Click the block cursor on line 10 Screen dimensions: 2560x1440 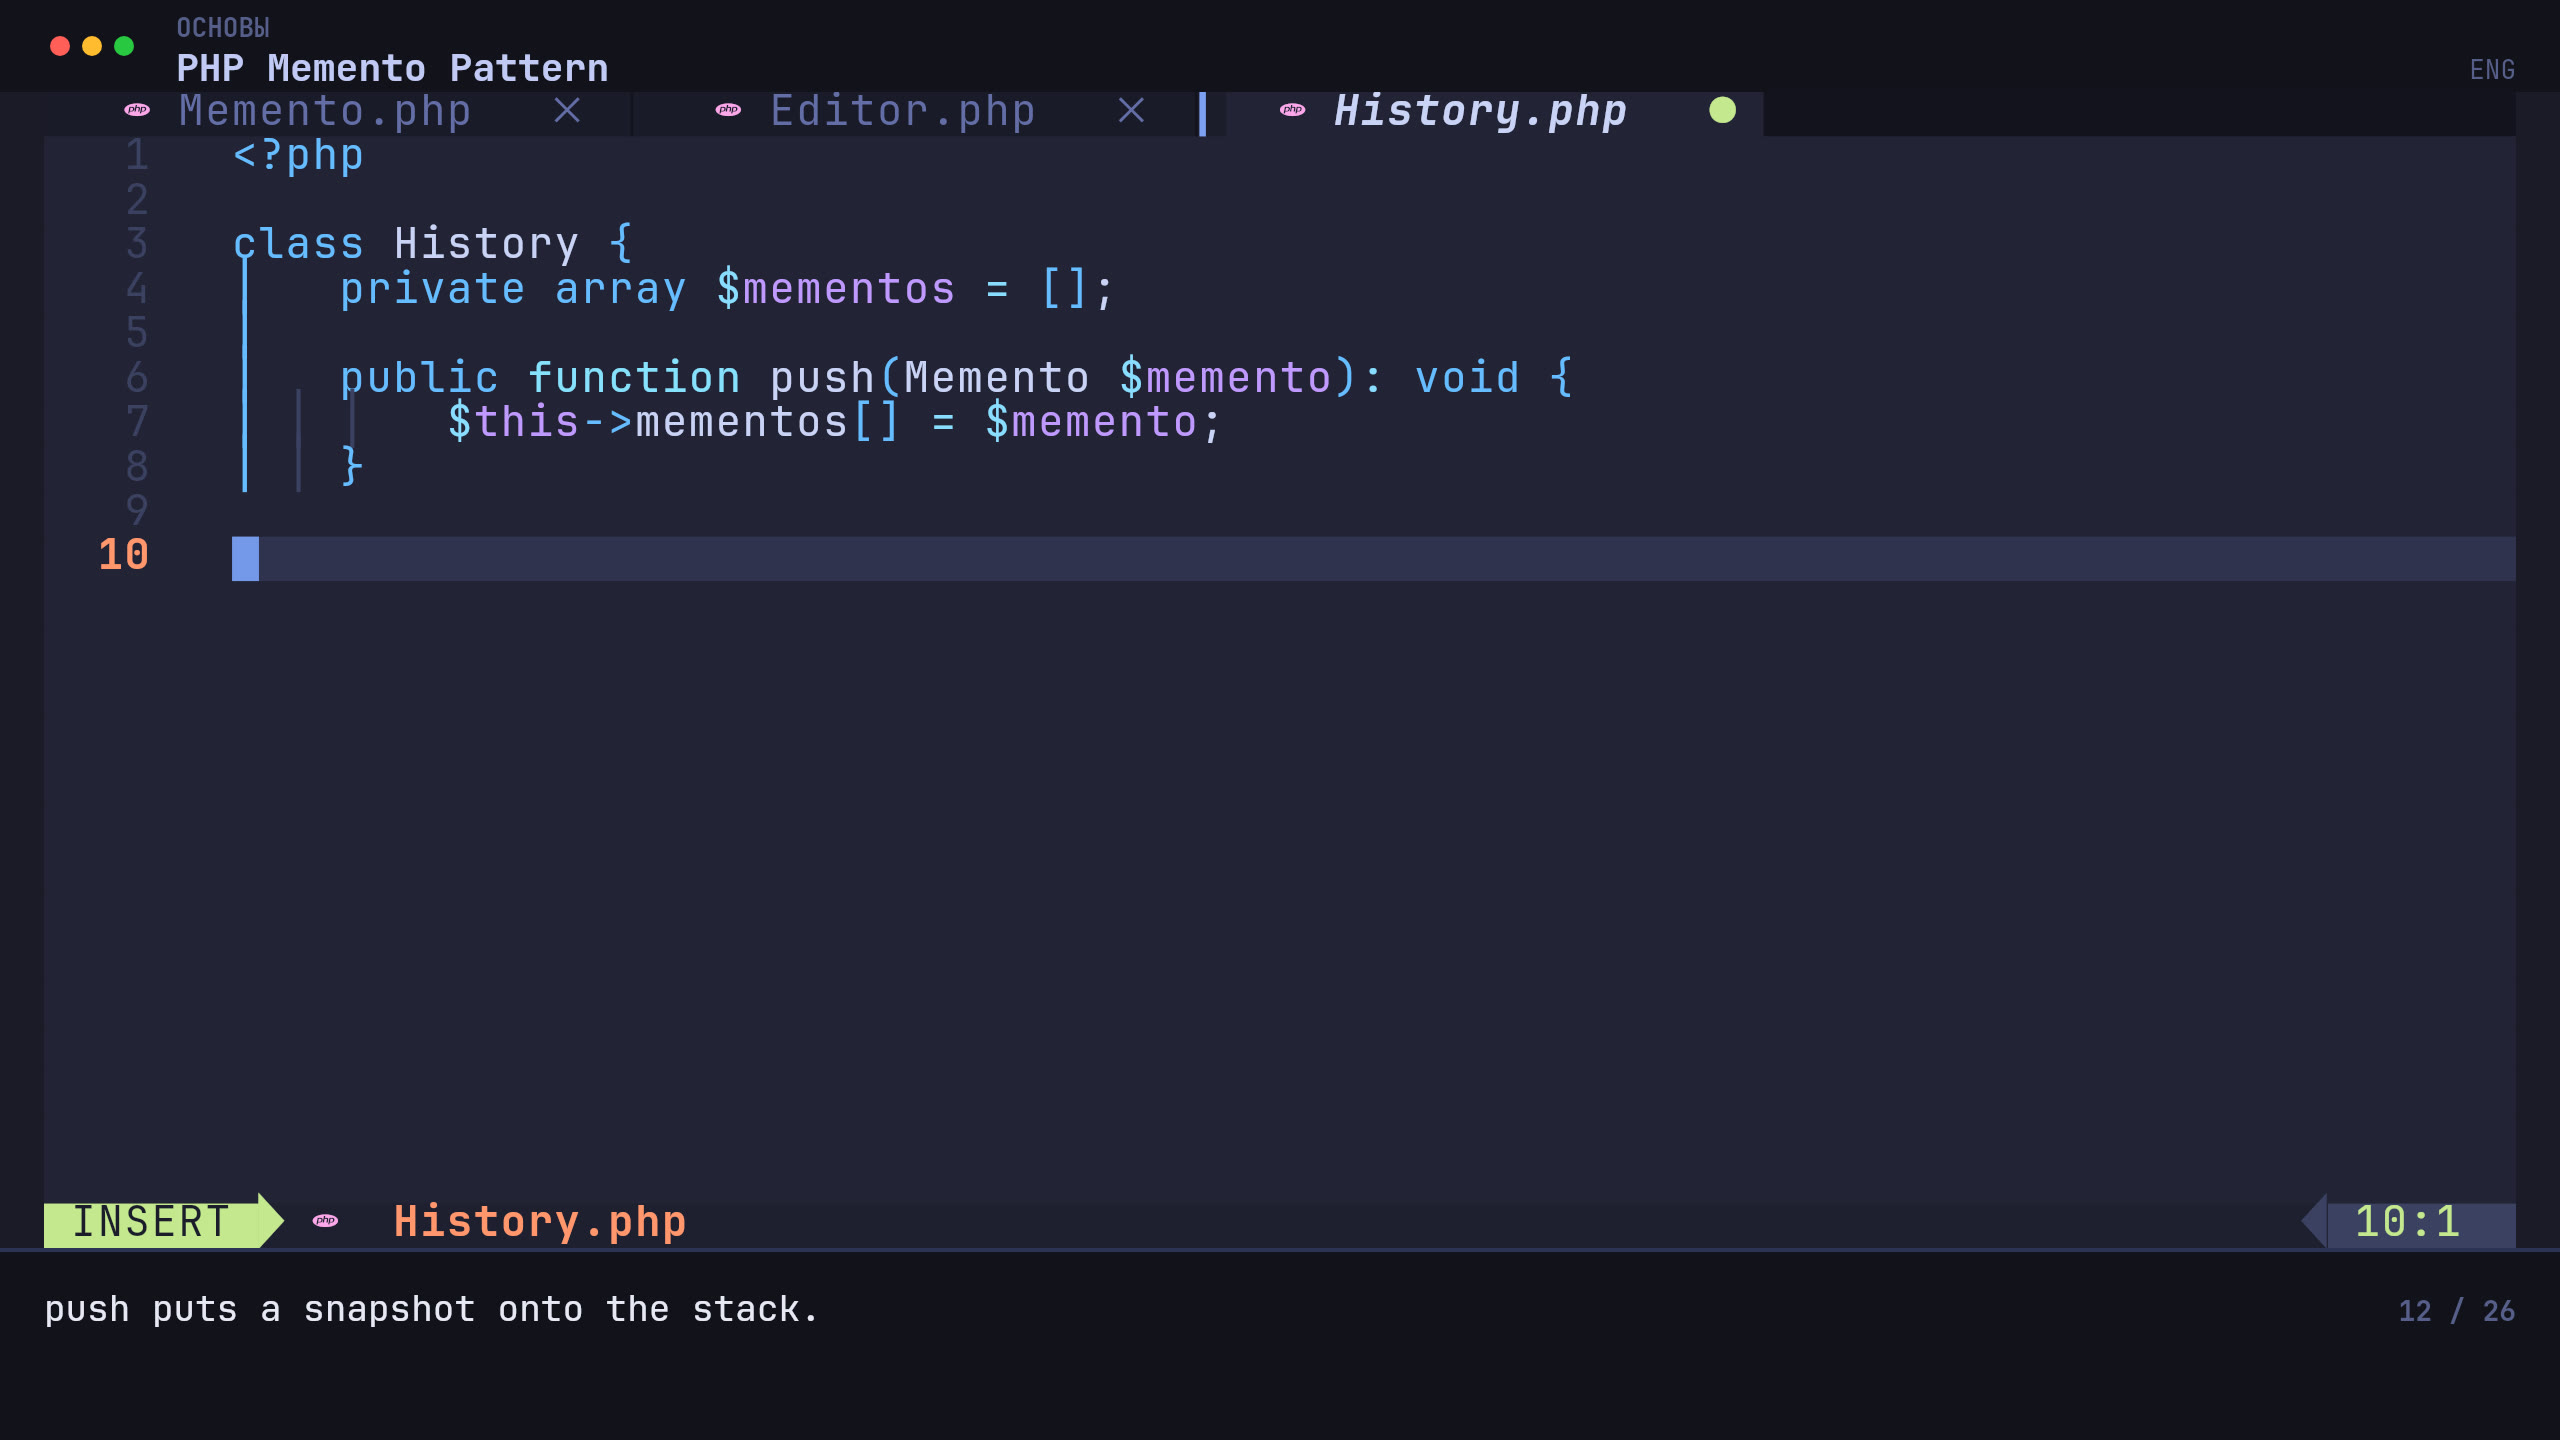tap(245, 558)
